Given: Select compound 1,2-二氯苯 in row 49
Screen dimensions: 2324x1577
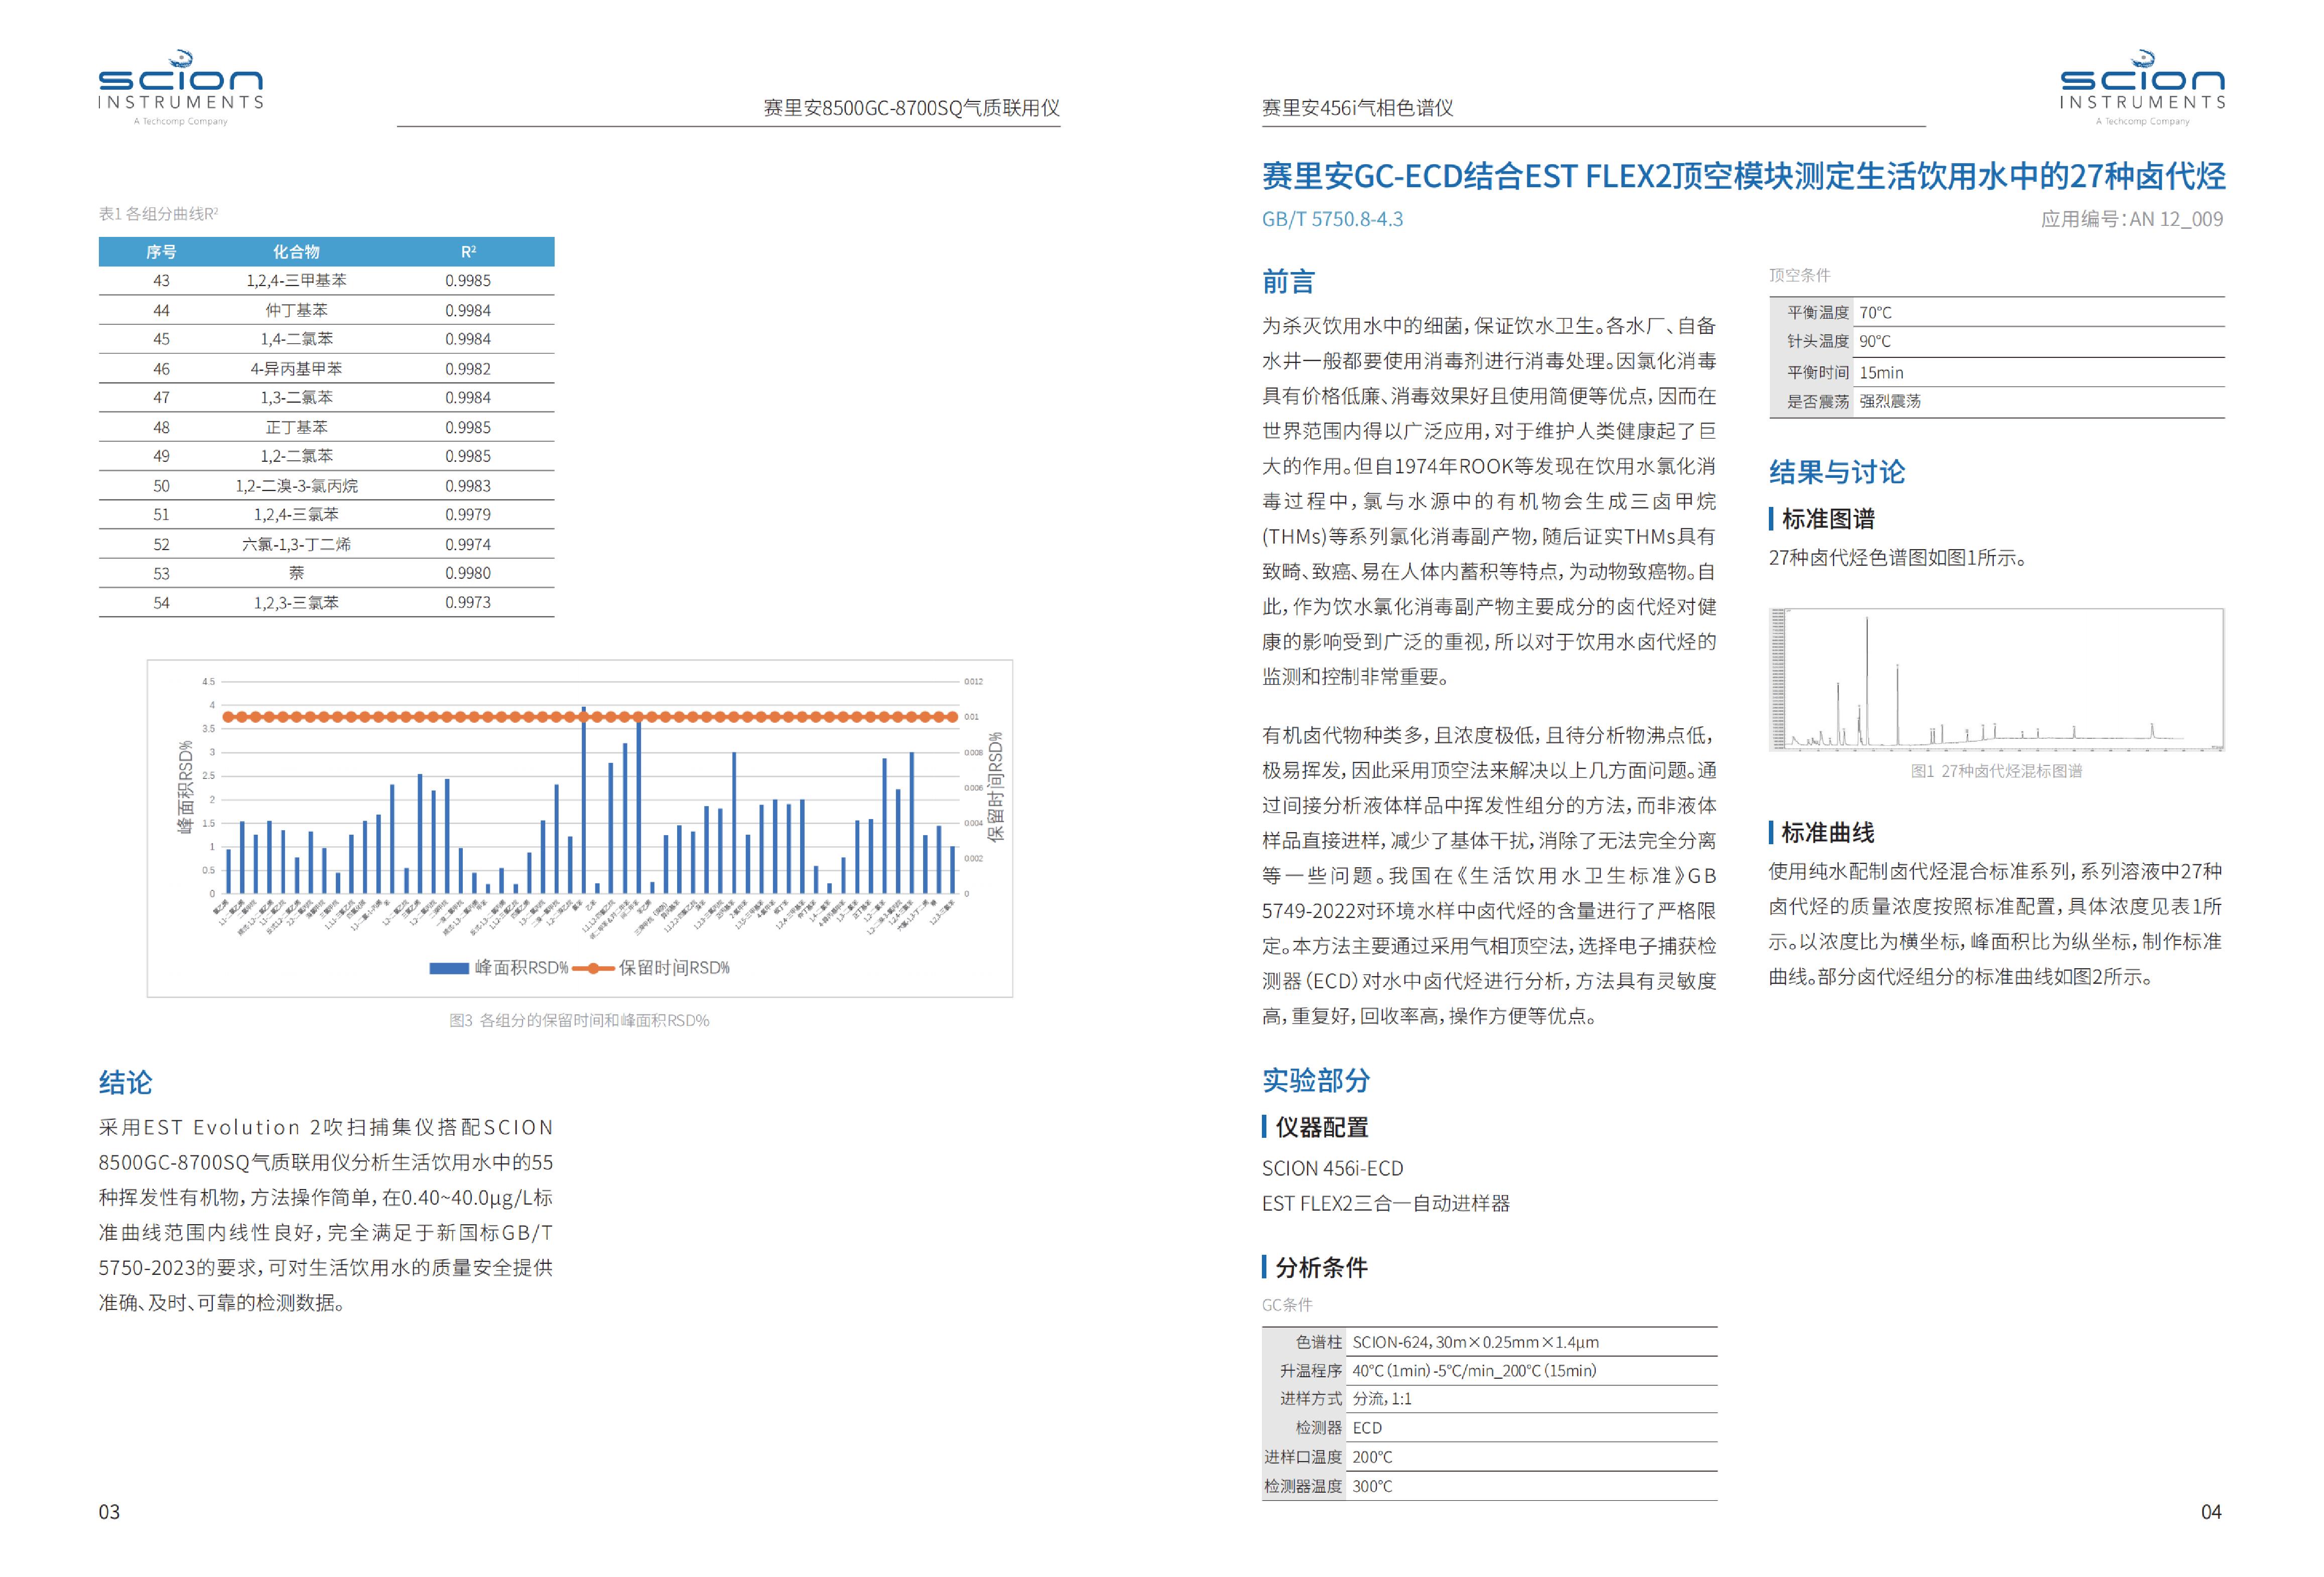Looking at the screenshot, I should (296, 457).
